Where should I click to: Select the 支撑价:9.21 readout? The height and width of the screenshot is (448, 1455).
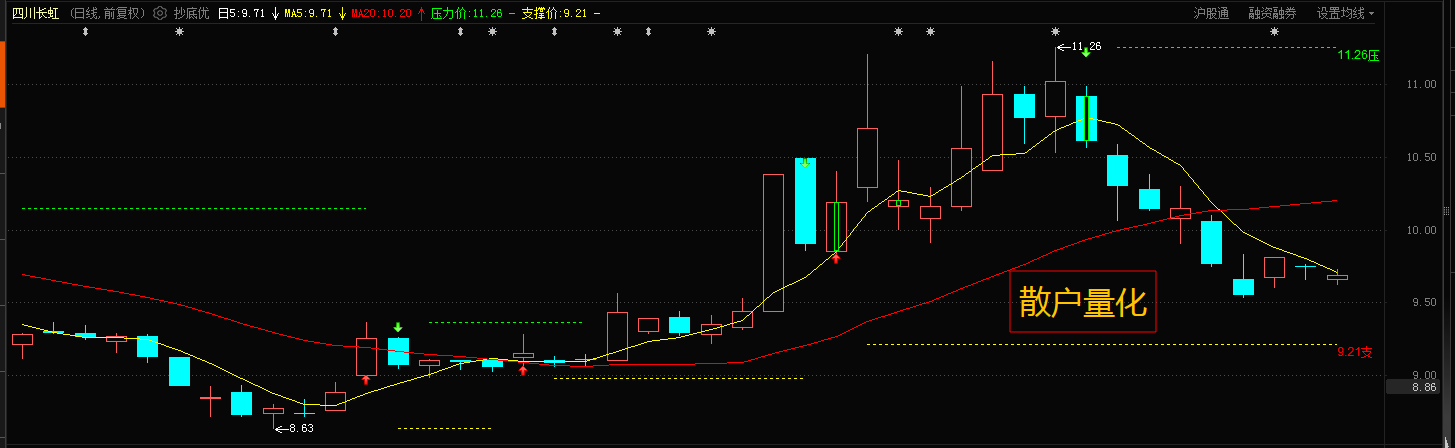click(554, 14)
